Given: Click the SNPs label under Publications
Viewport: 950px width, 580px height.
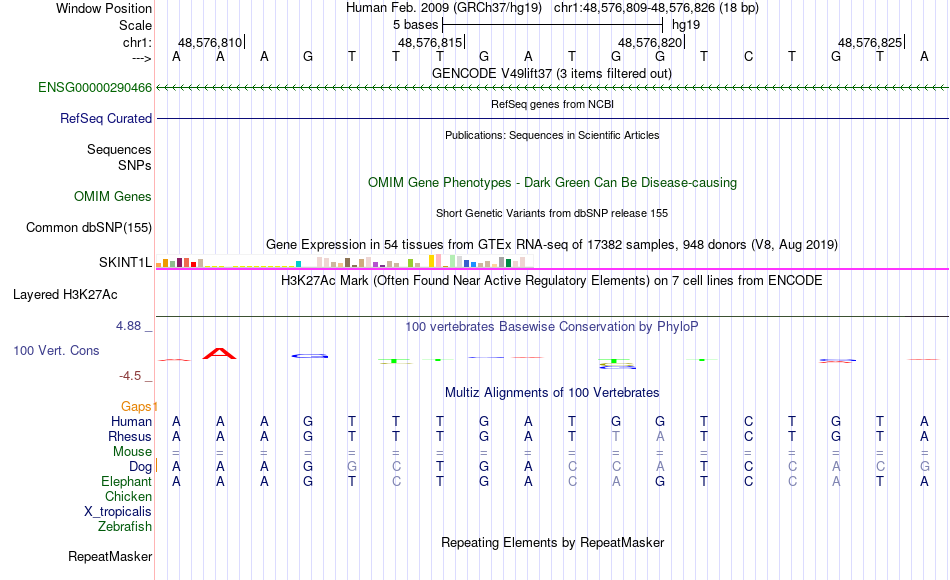Looking at the screenshot, I should 135,165.
